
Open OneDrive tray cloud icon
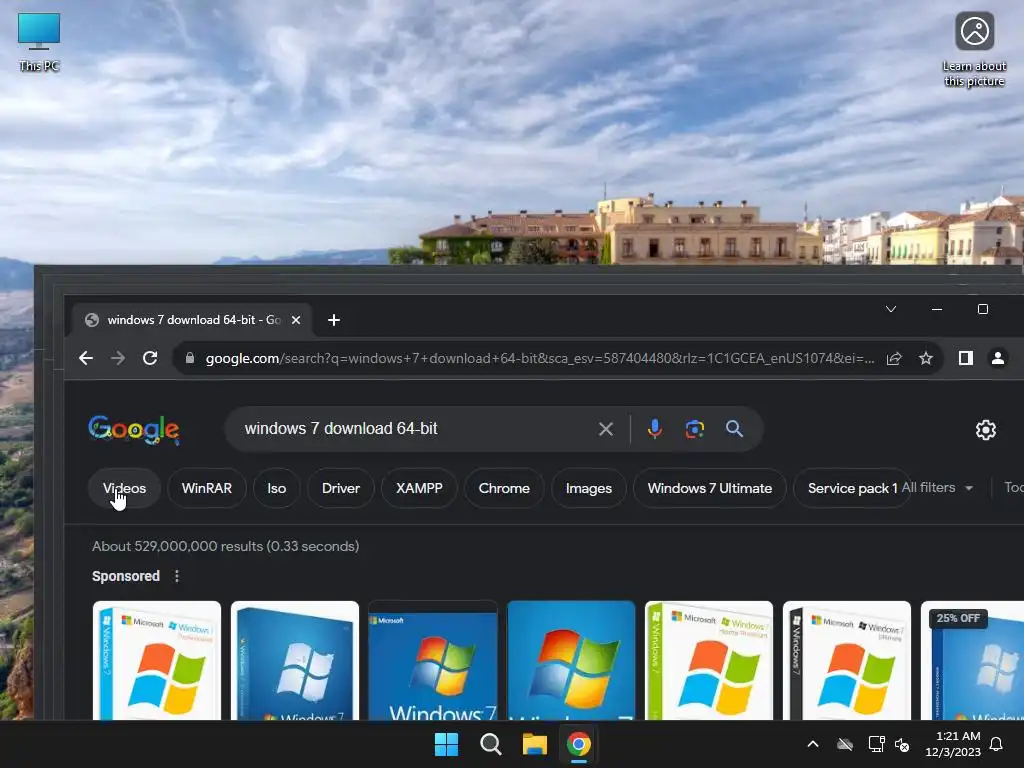coord(845,744)
